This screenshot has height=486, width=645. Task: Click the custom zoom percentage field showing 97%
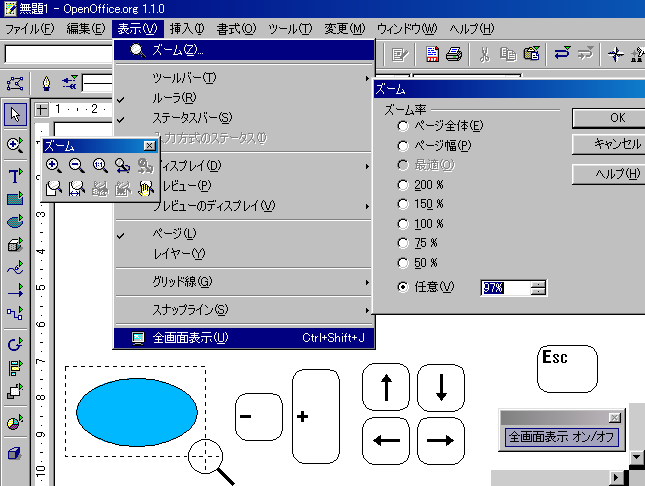pos(505,288)
